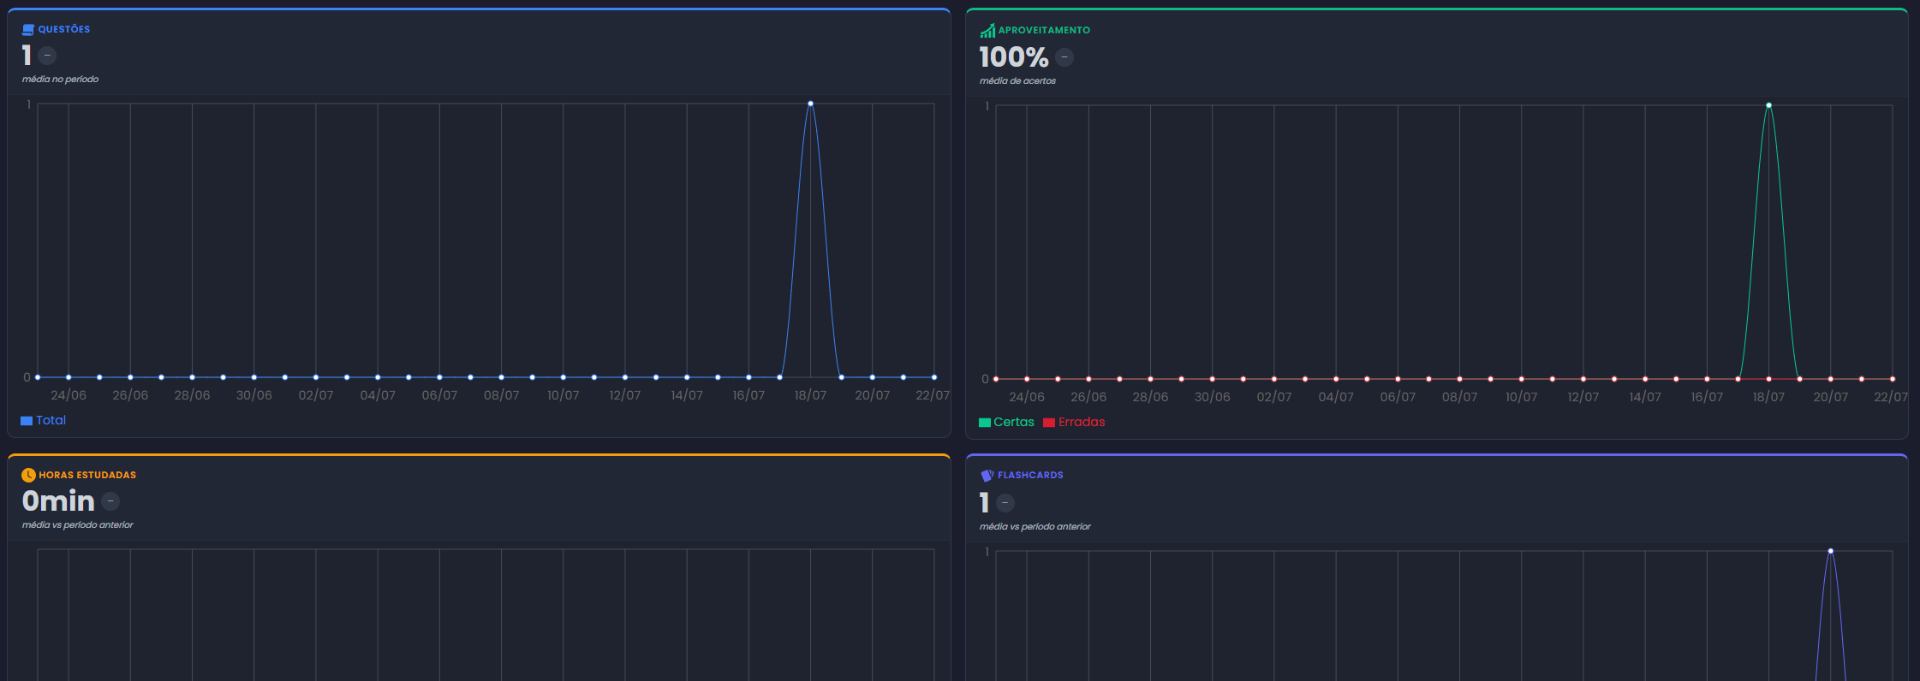Viewport: 1920px width, 681px height.
Task: Toggle the Certas series legend entry
Action: tap(1006, 422)
